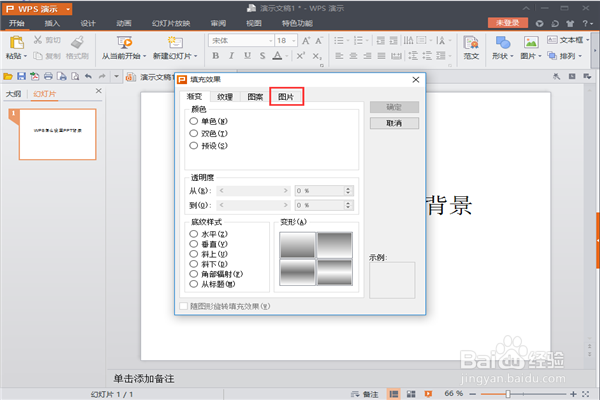
Task: Expand the Paste dropdown arrow
Action: point(26,56)
